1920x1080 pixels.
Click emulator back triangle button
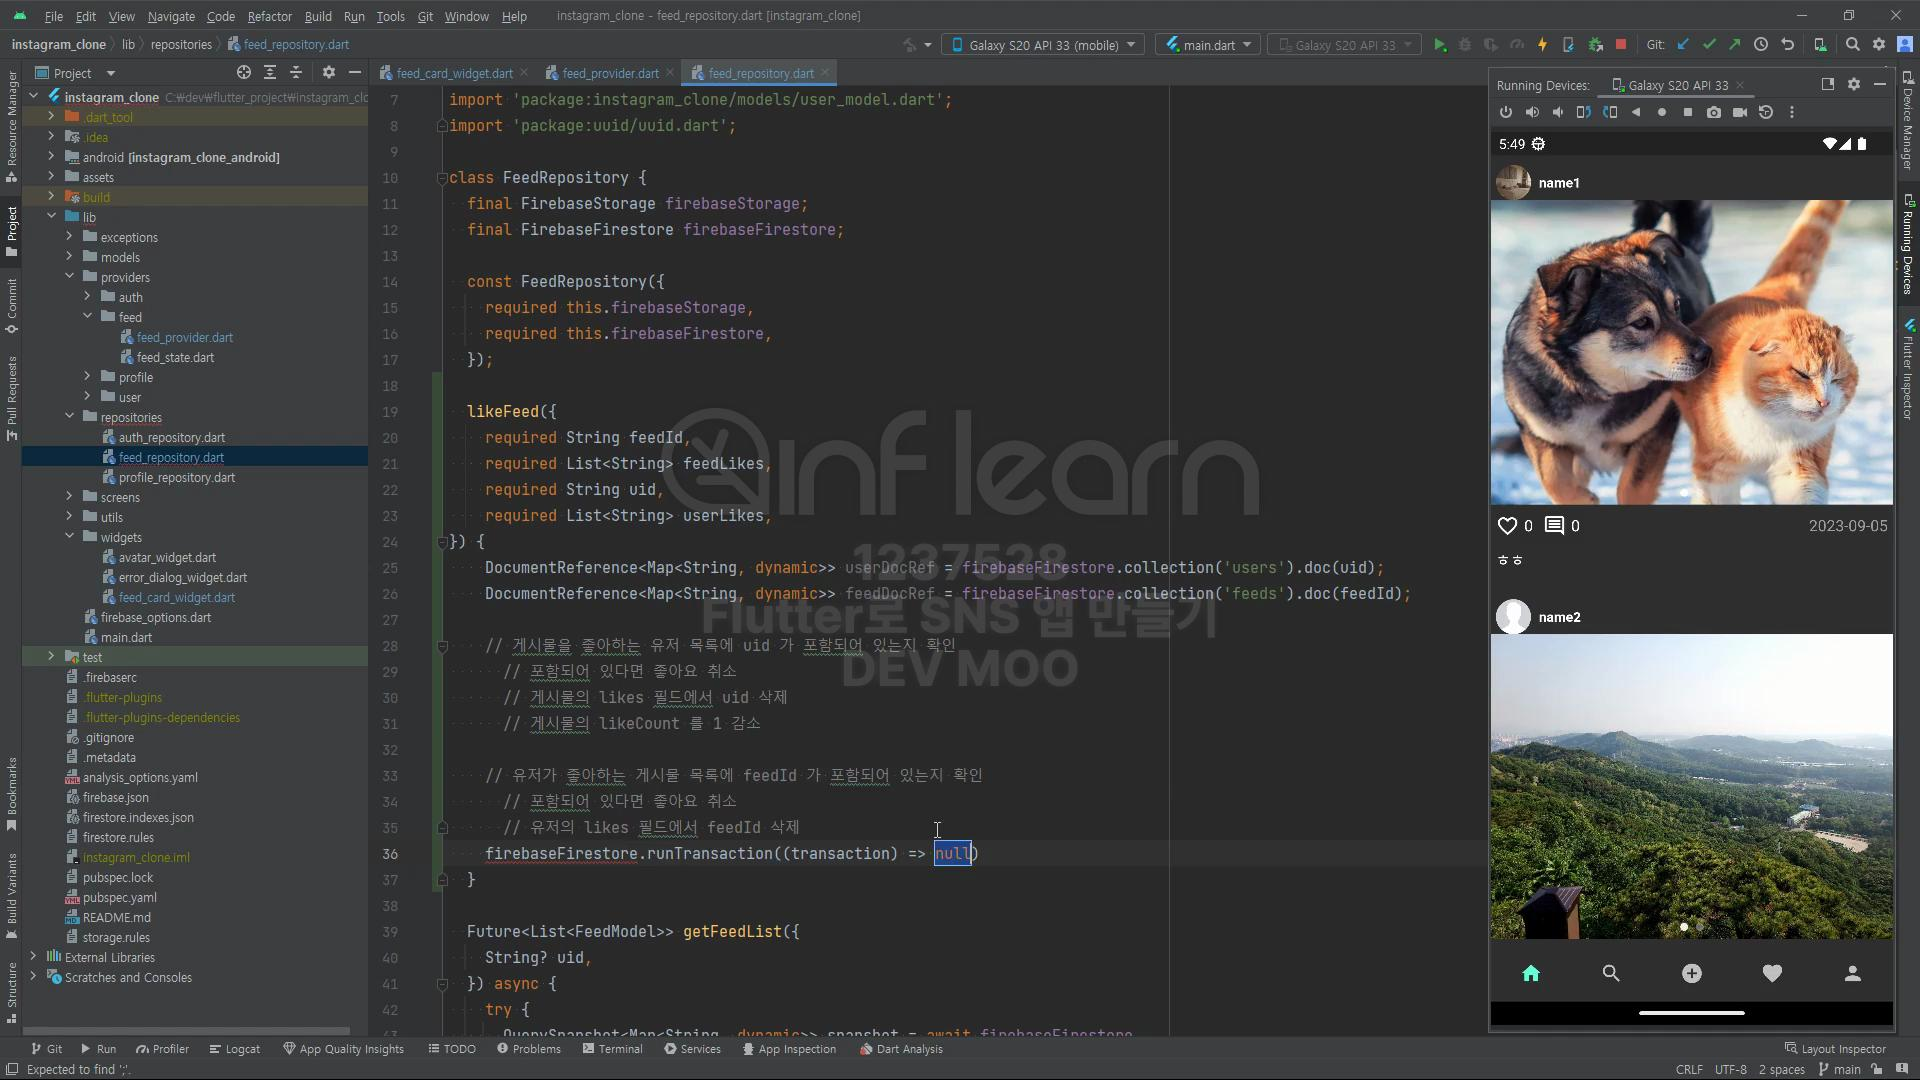point(1636,112)
